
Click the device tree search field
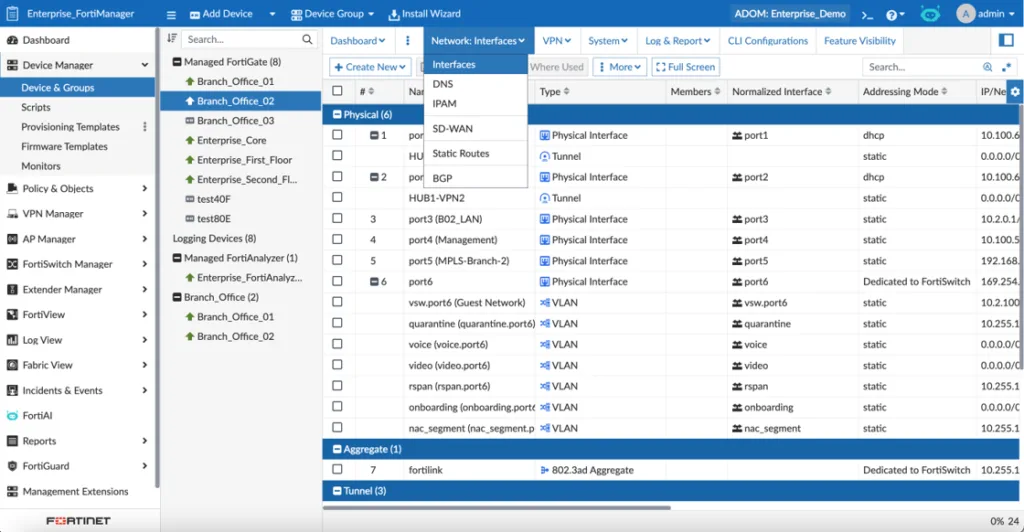click(240, 39)
